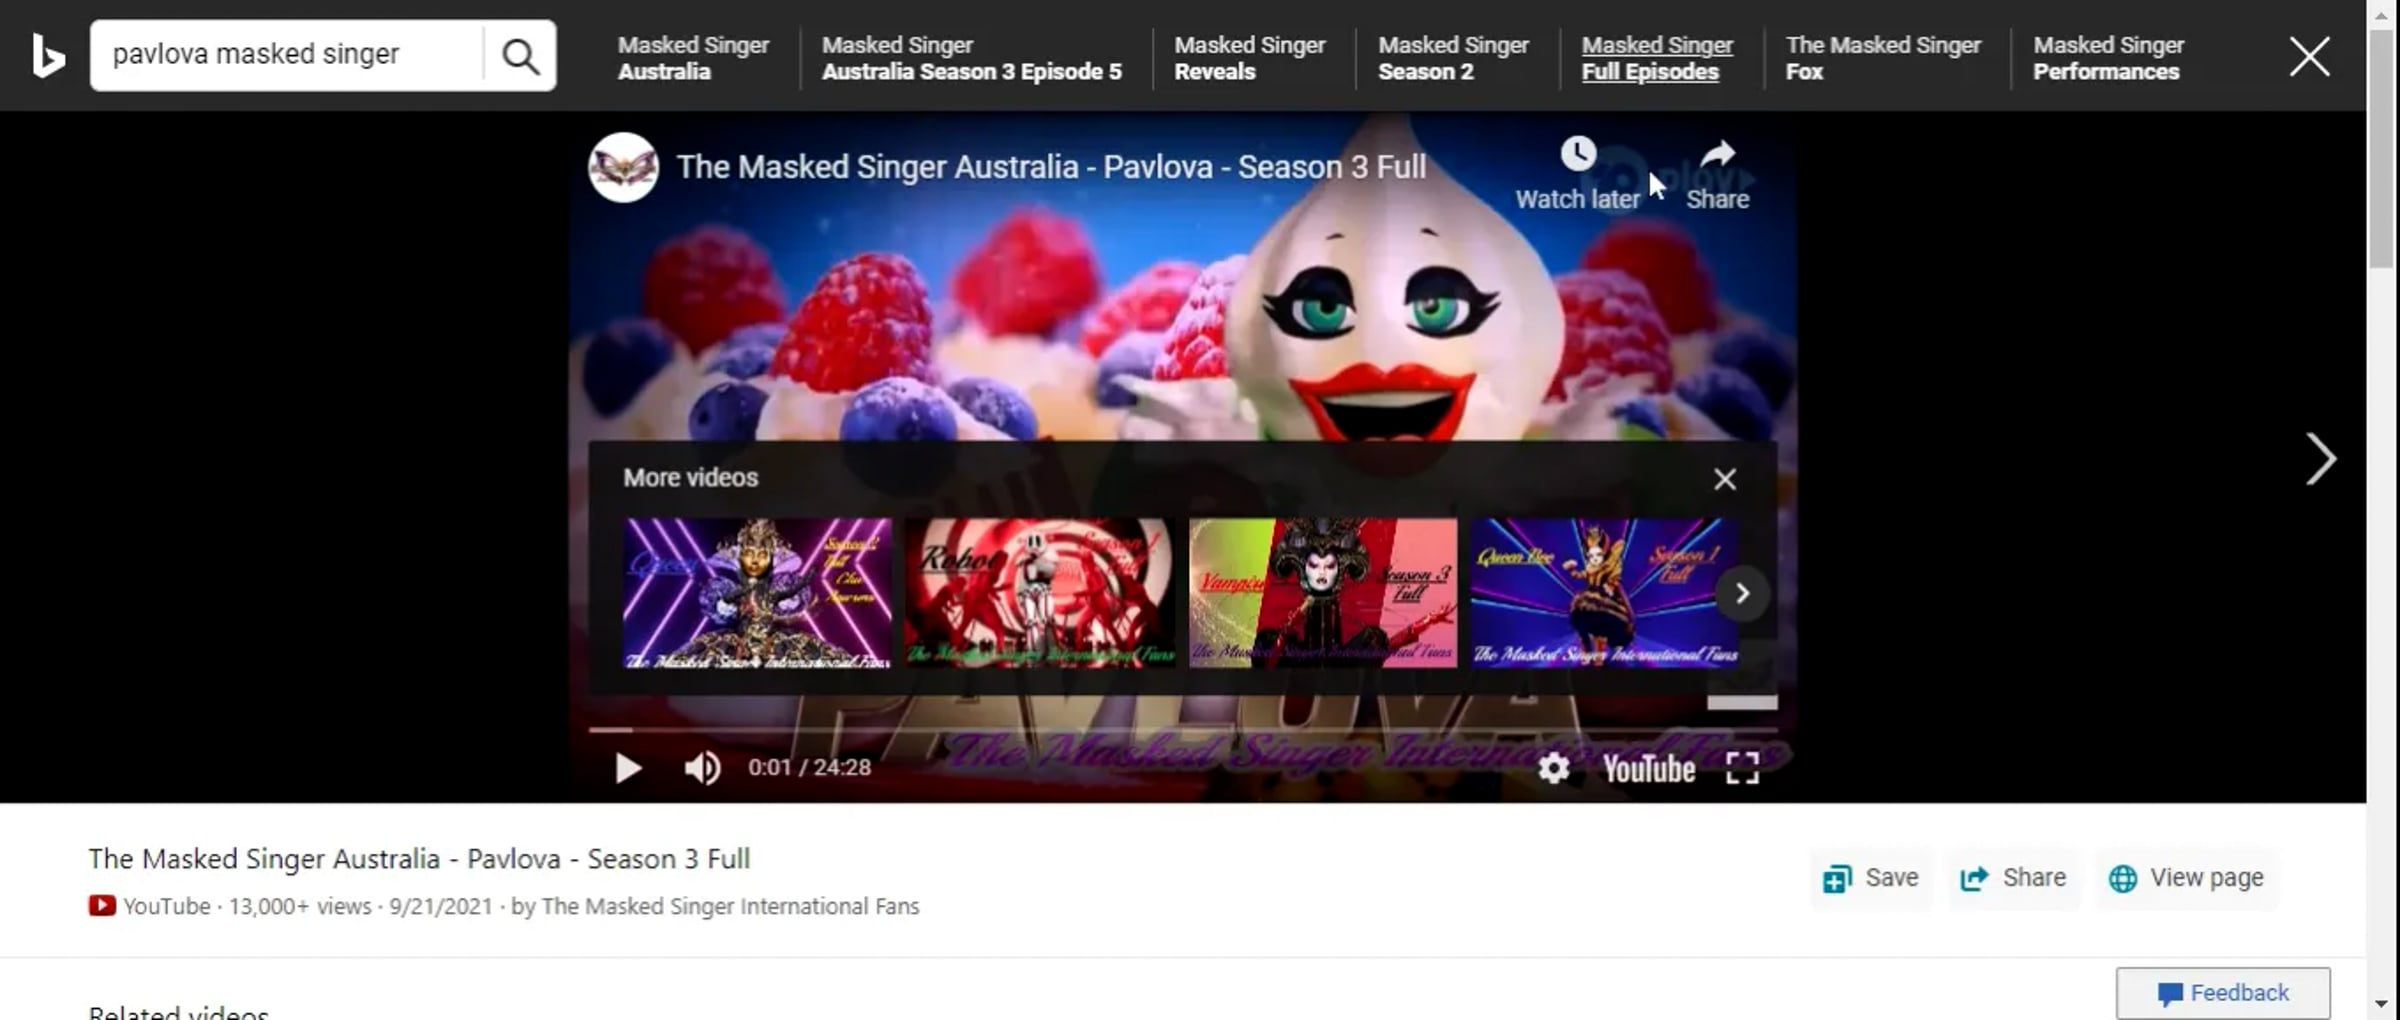The image size is (2400, 1020).
Task: Mute the video volume
Action: click(x=702, y=768)
